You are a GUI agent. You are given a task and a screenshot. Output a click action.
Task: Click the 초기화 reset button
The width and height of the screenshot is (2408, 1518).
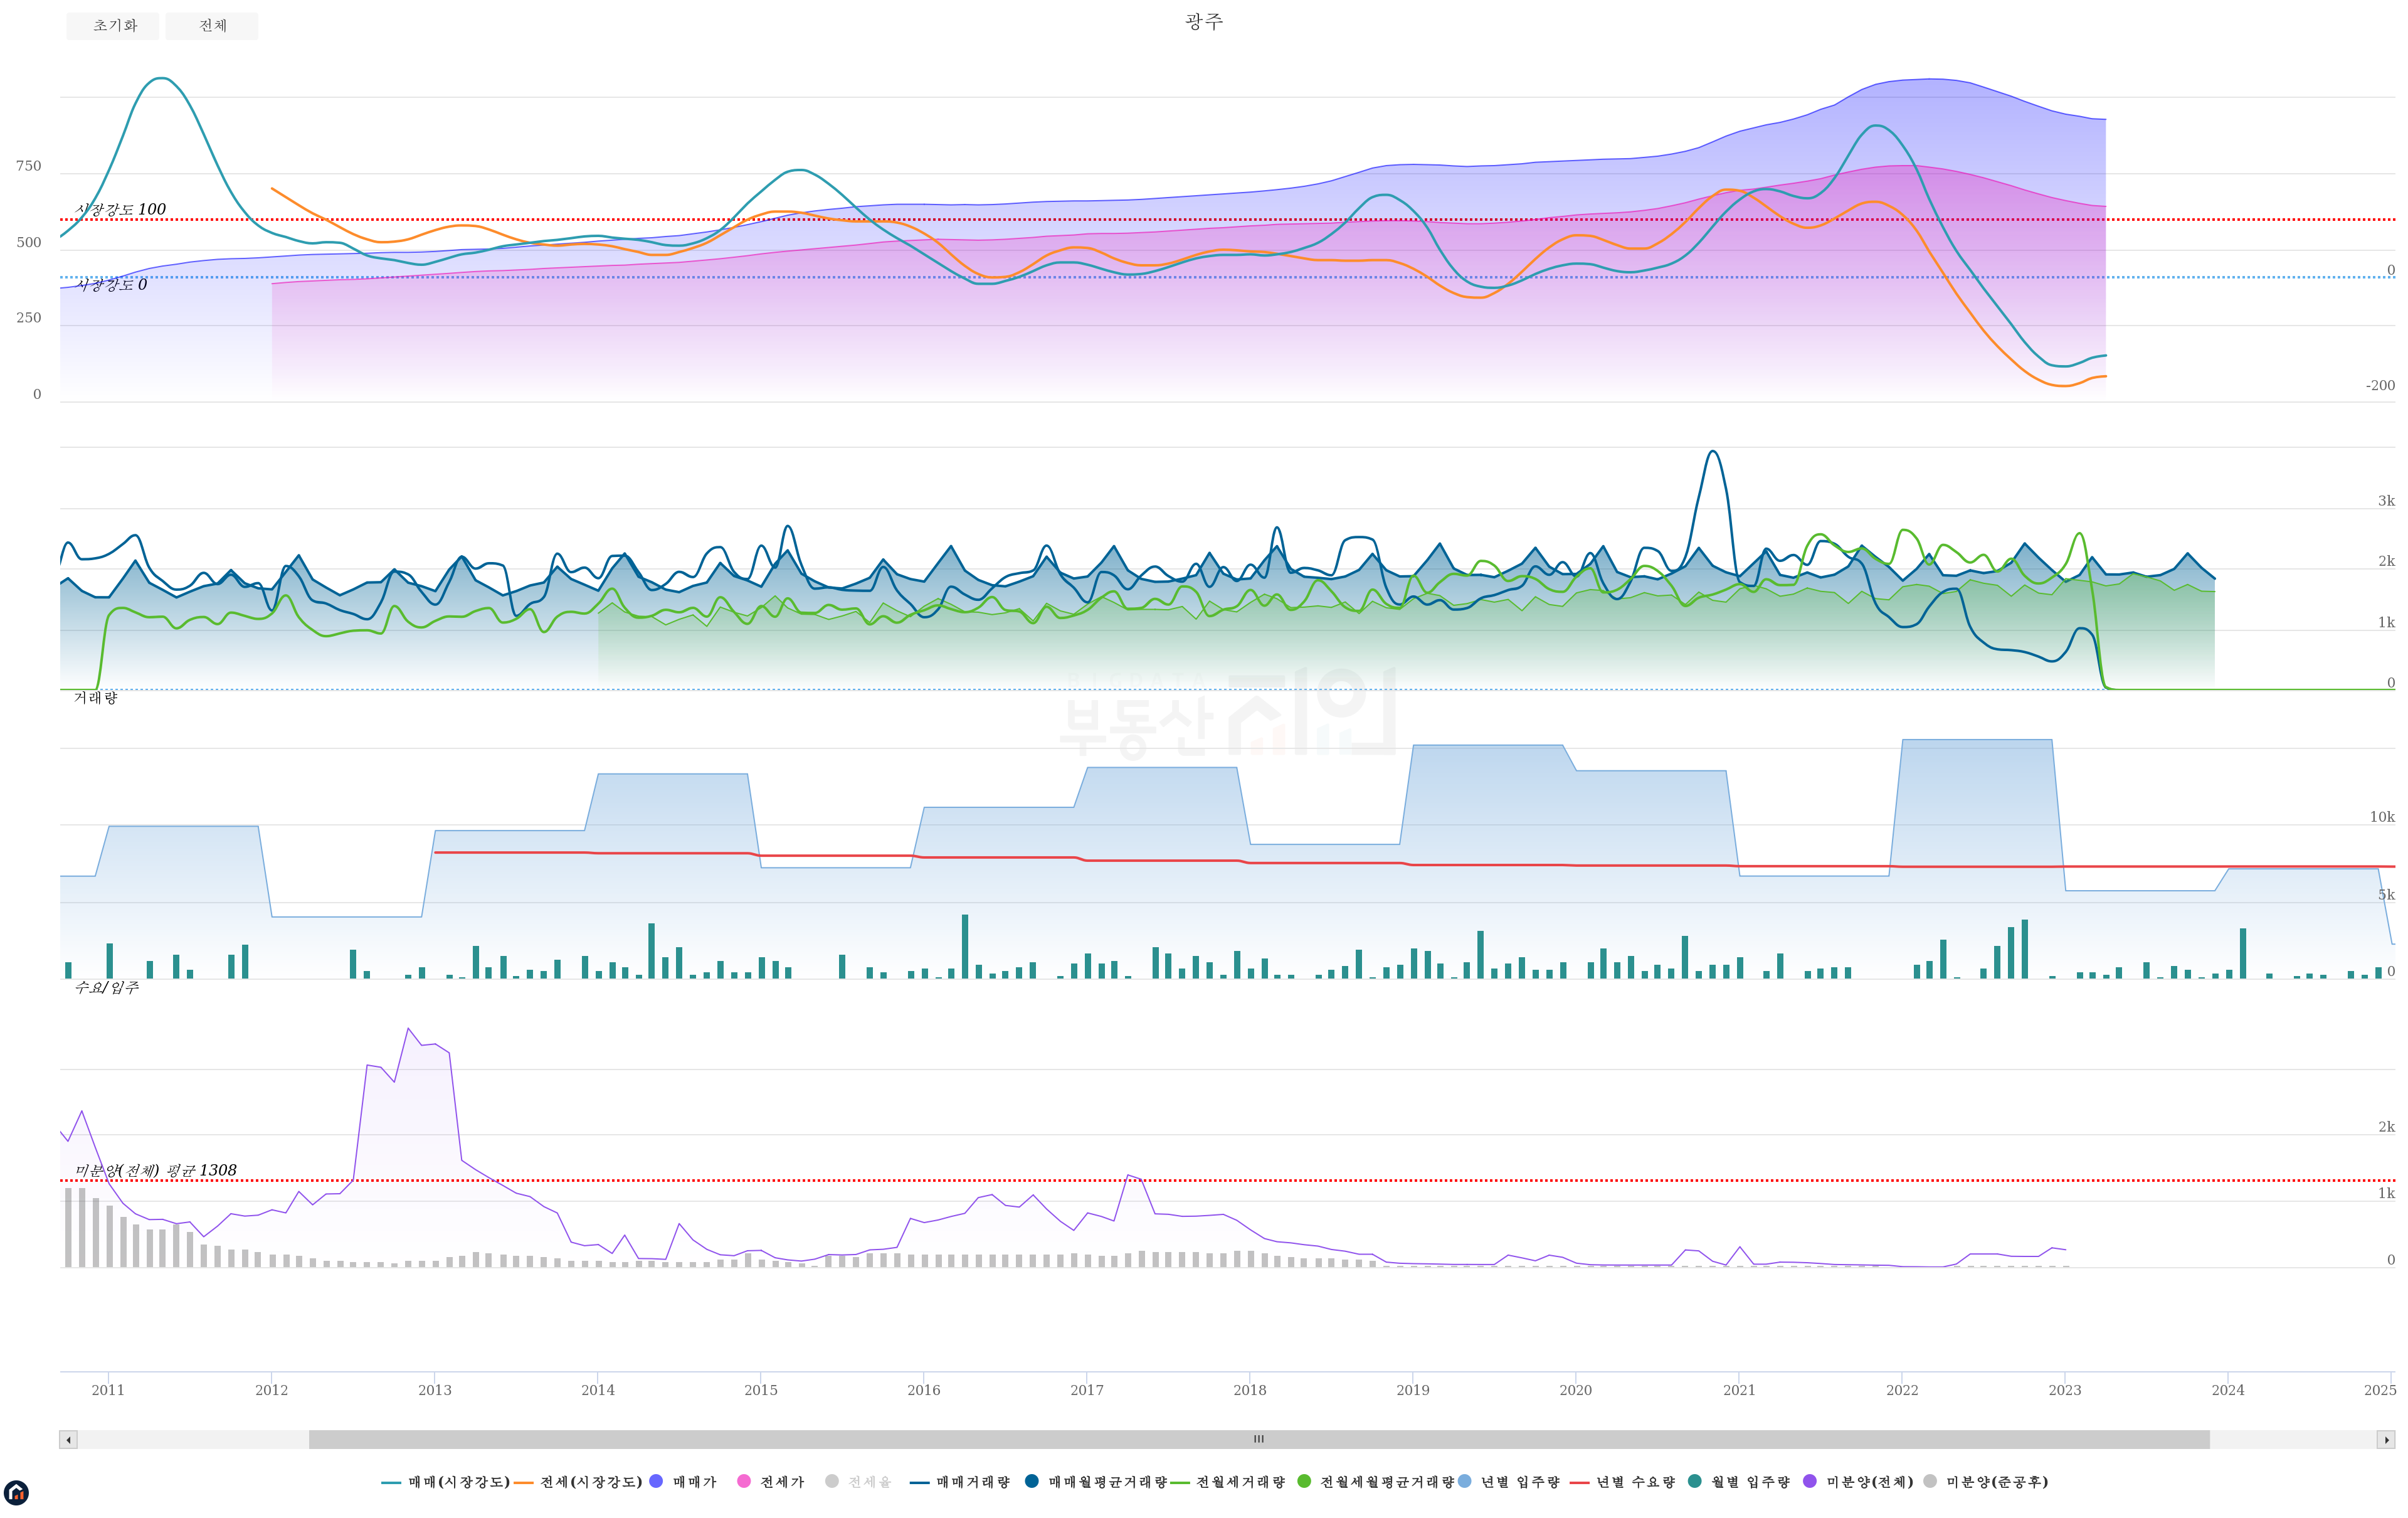(113, 26)
